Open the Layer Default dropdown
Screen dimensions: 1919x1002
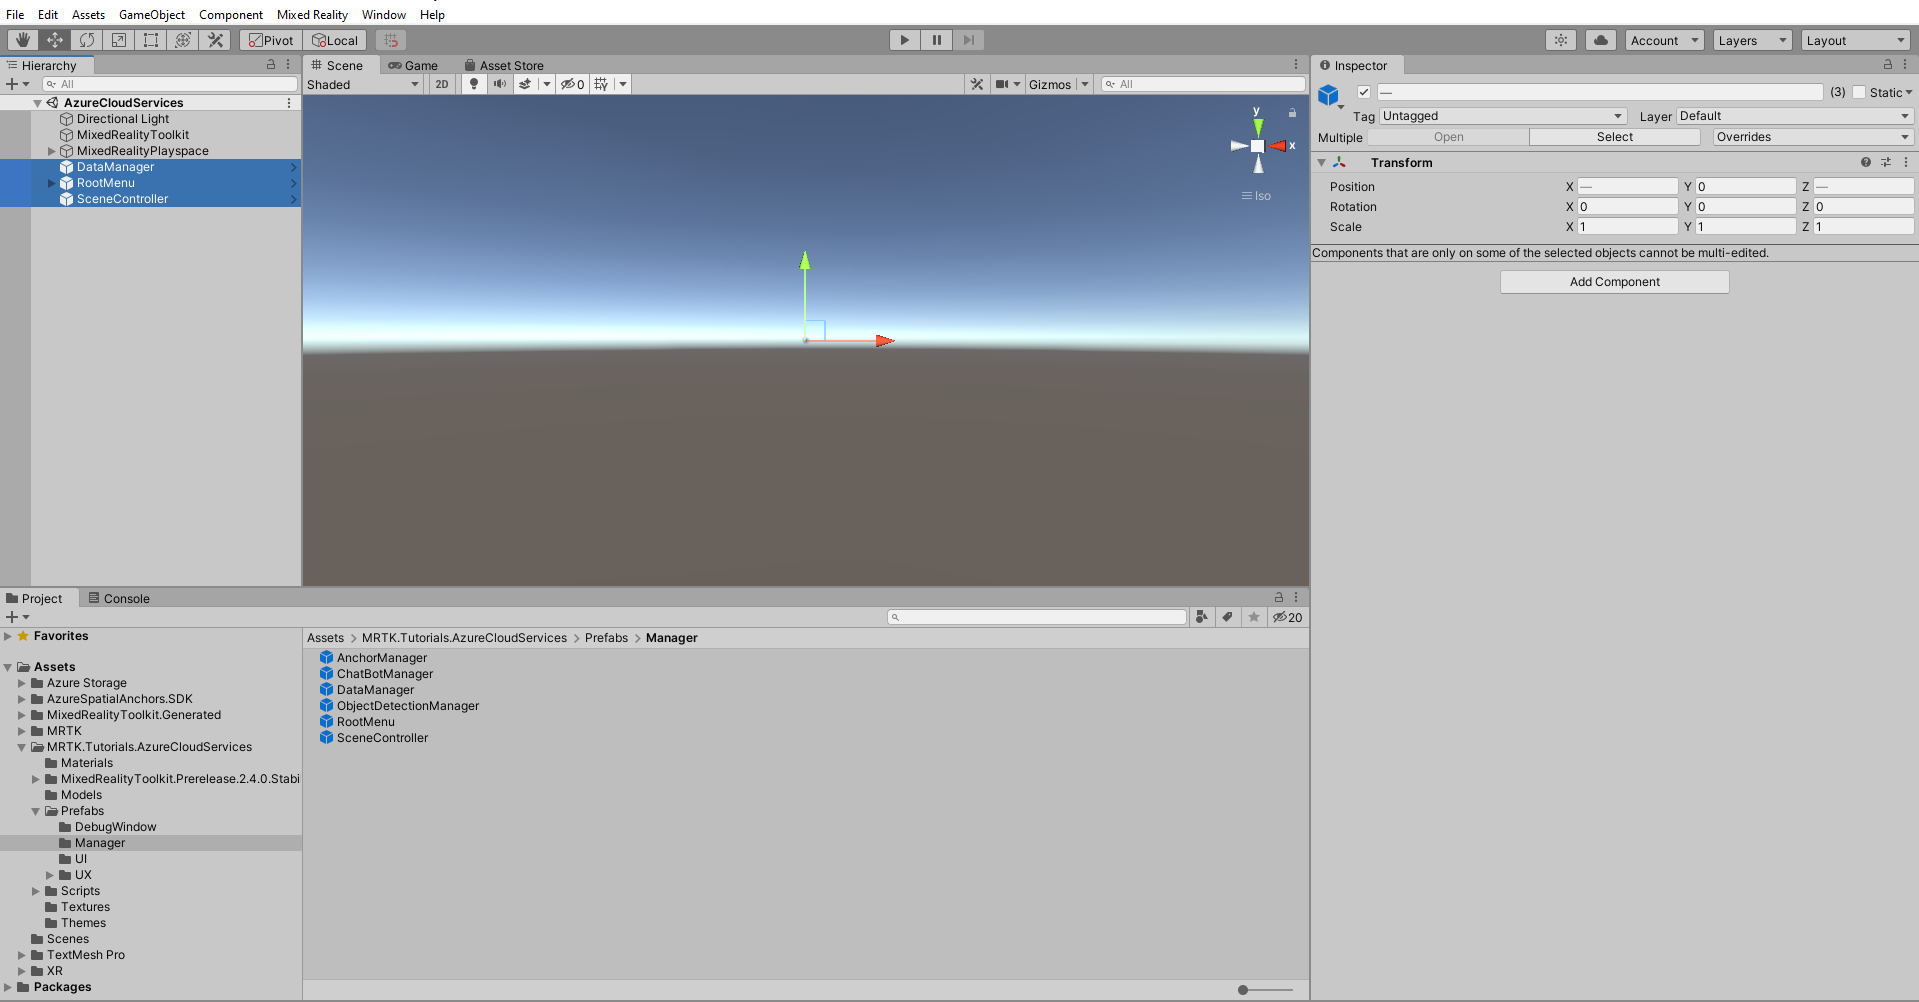click(x=1795, y=116)
